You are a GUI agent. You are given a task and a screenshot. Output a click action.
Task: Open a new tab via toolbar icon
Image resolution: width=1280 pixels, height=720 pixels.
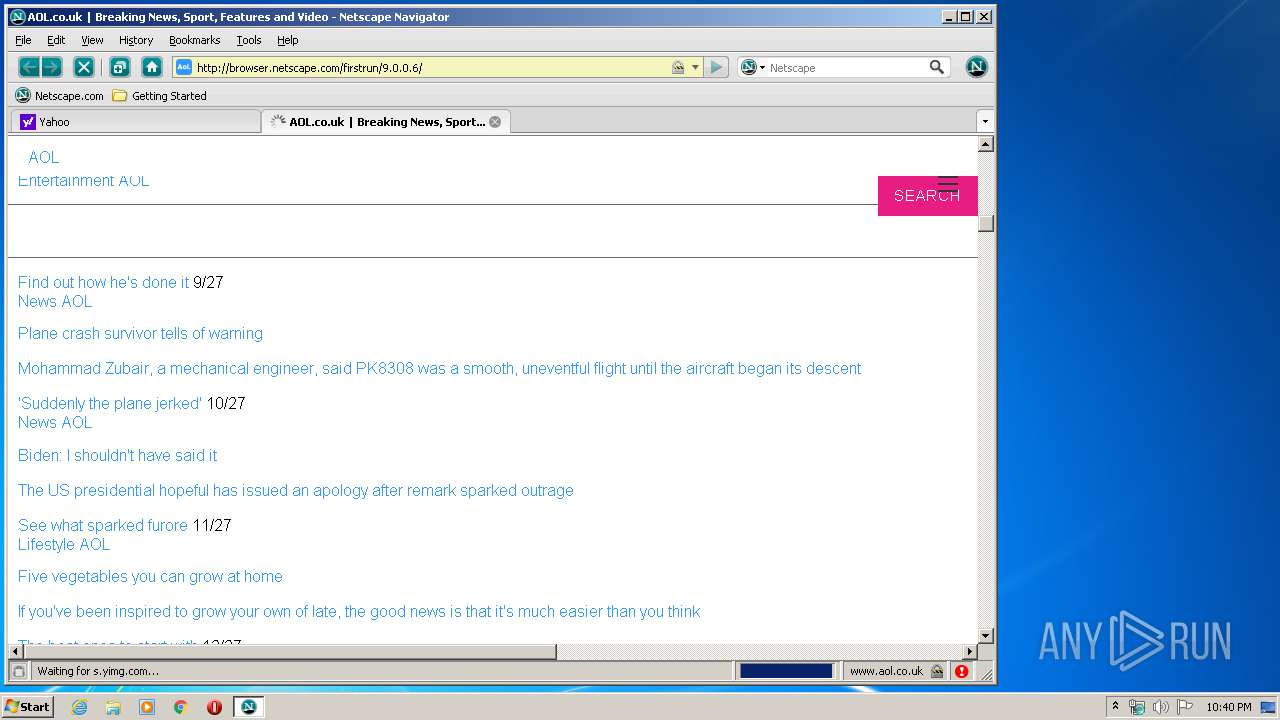[x=119, y=67]
